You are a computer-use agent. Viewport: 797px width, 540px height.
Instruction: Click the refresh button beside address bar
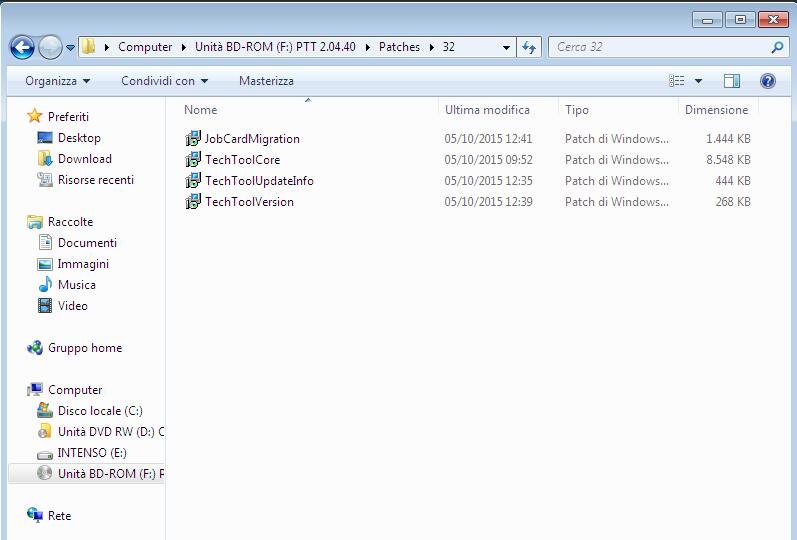(529, 47)
